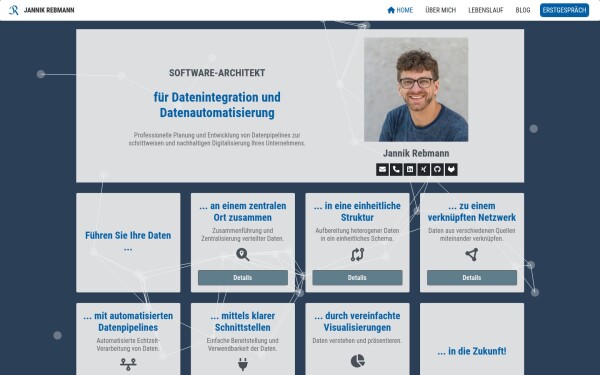
Task: Click the 'Professionelle Planung und Entwicklung' paragraph
Action: [x=217, y=139]
